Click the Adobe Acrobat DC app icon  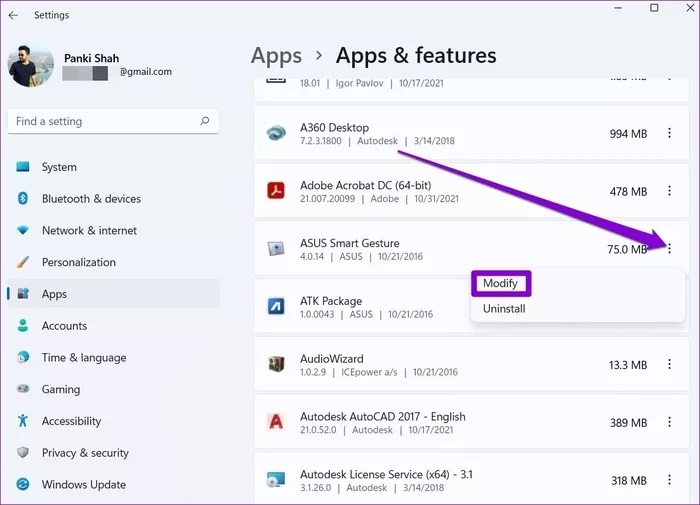276,191
